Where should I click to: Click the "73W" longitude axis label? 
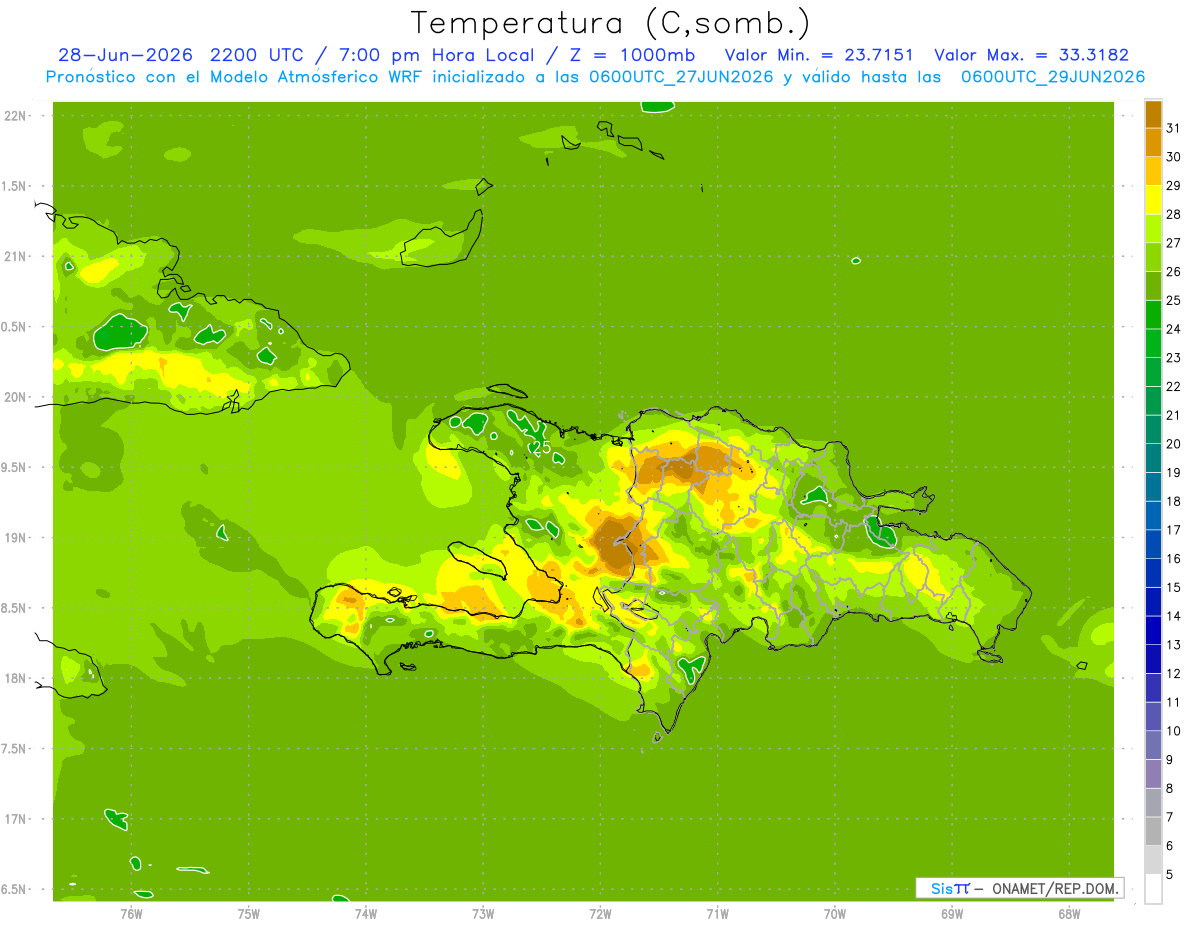coord(483,914)
